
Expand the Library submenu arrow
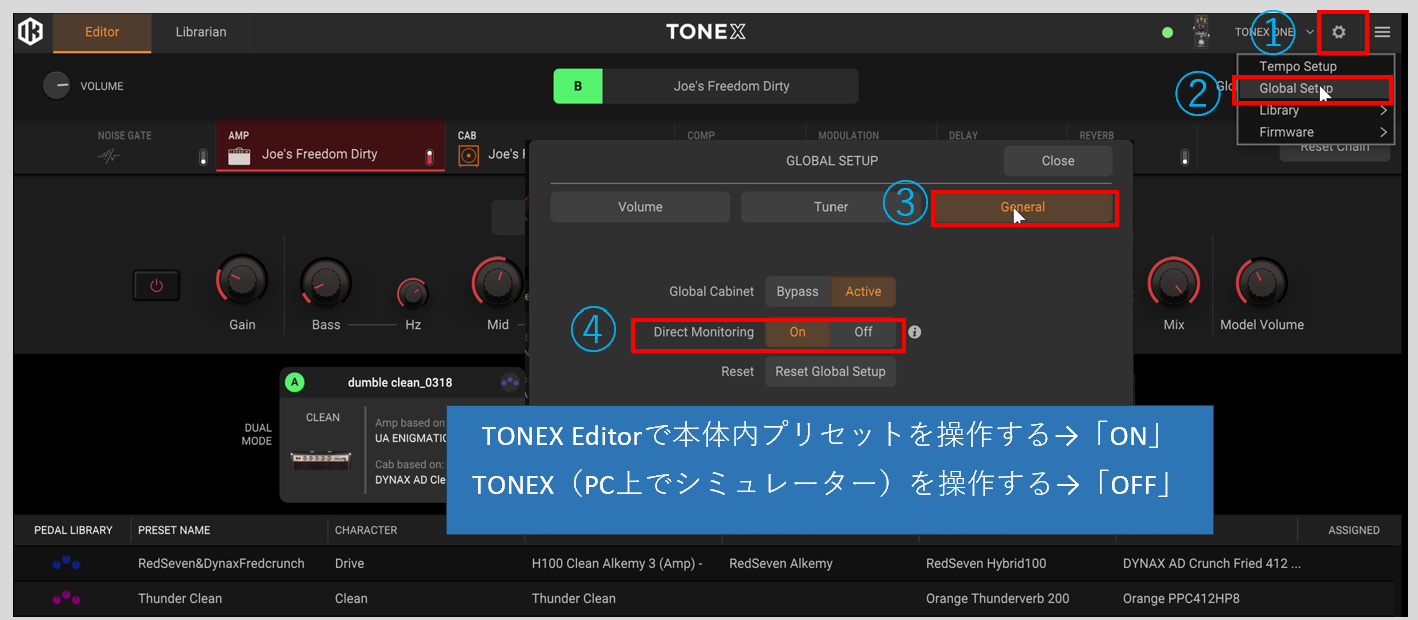[x=1384, y=110]
